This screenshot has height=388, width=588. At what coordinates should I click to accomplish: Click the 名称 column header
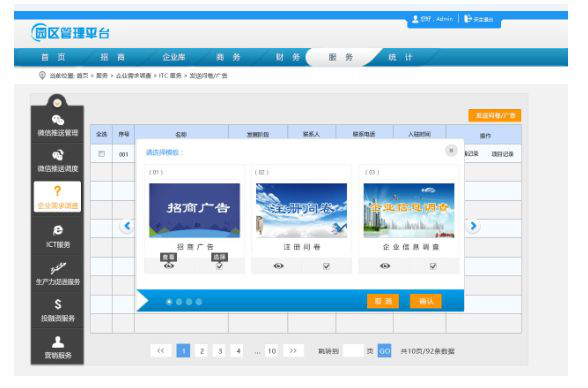181,134
